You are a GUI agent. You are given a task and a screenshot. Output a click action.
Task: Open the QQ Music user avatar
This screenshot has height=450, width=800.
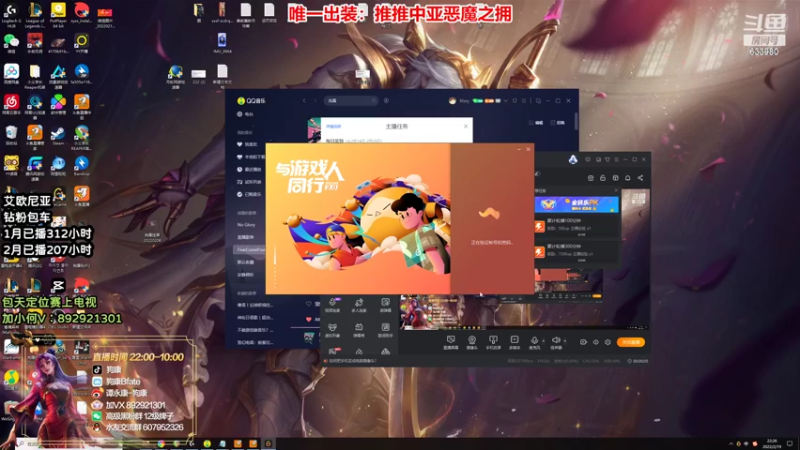click(x=452, y=101)
